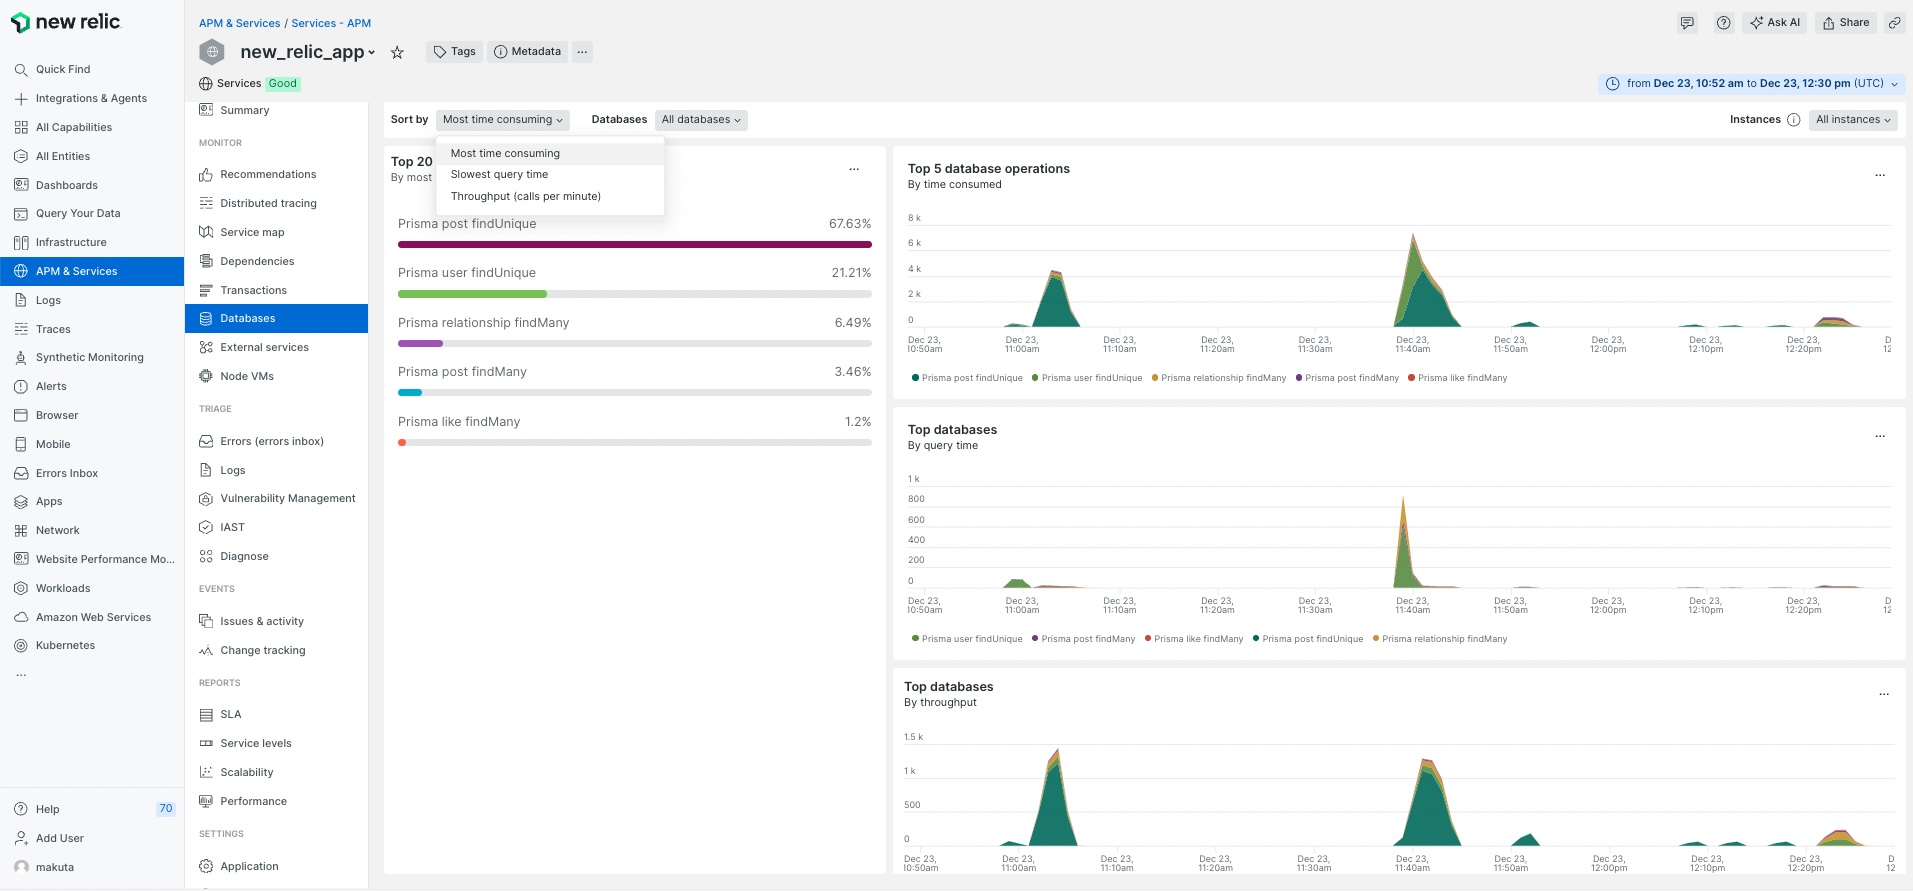Toggle Prisma user findUnique legend in query time chart
Viewport: 1913px width, 891px height.
click(x=967, y=639)
